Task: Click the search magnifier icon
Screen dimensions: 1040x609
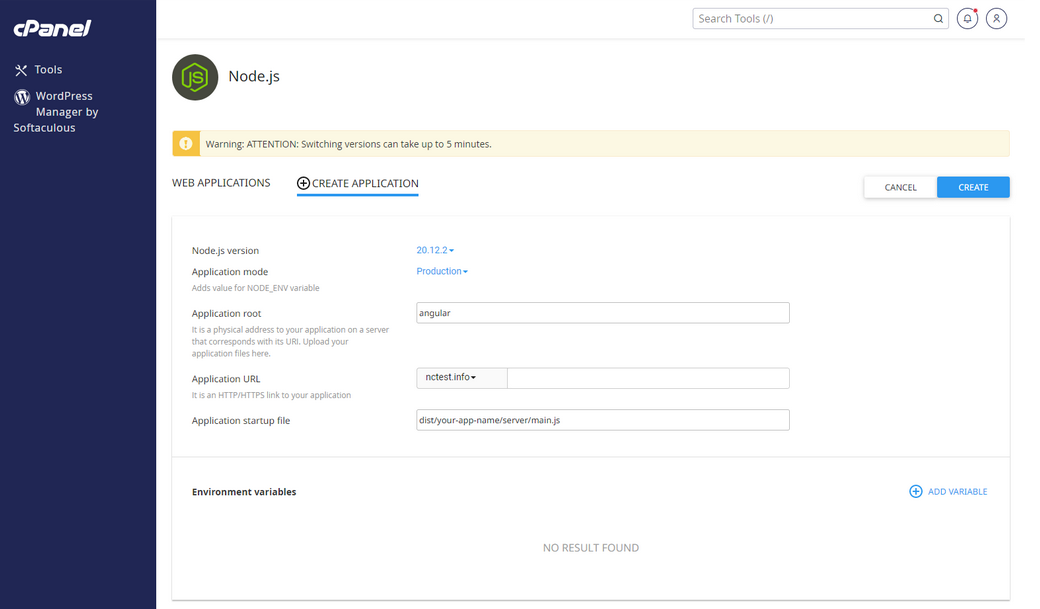Action: click(x=938, y=19)
